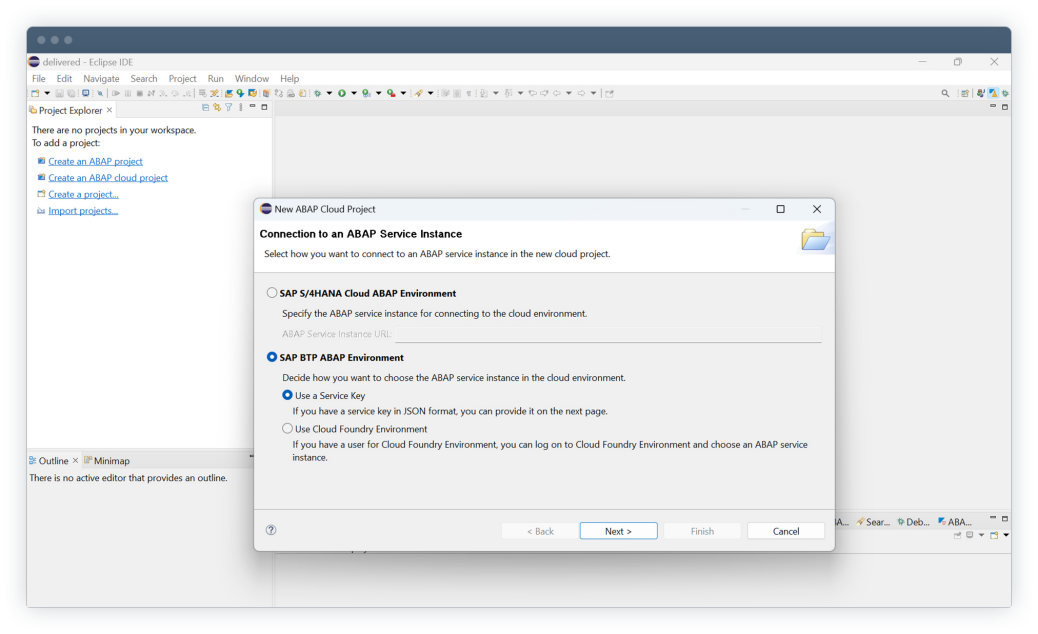Click the Next > button

(x=618, y=531)
